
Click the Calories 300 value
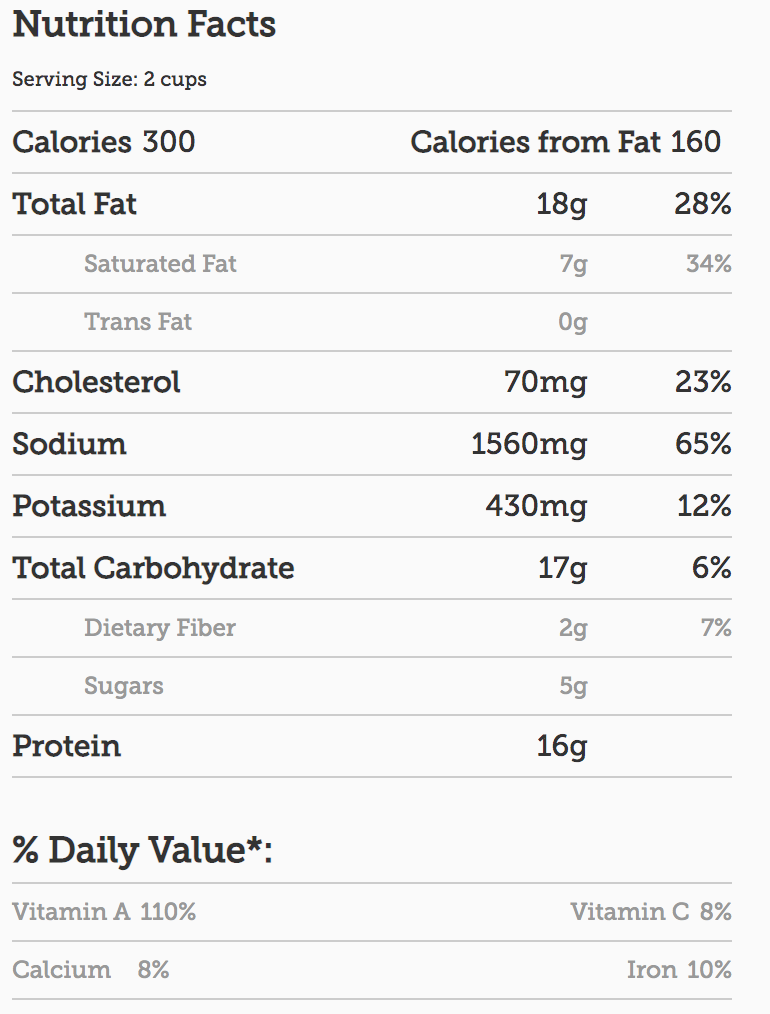tap(103, 142)
